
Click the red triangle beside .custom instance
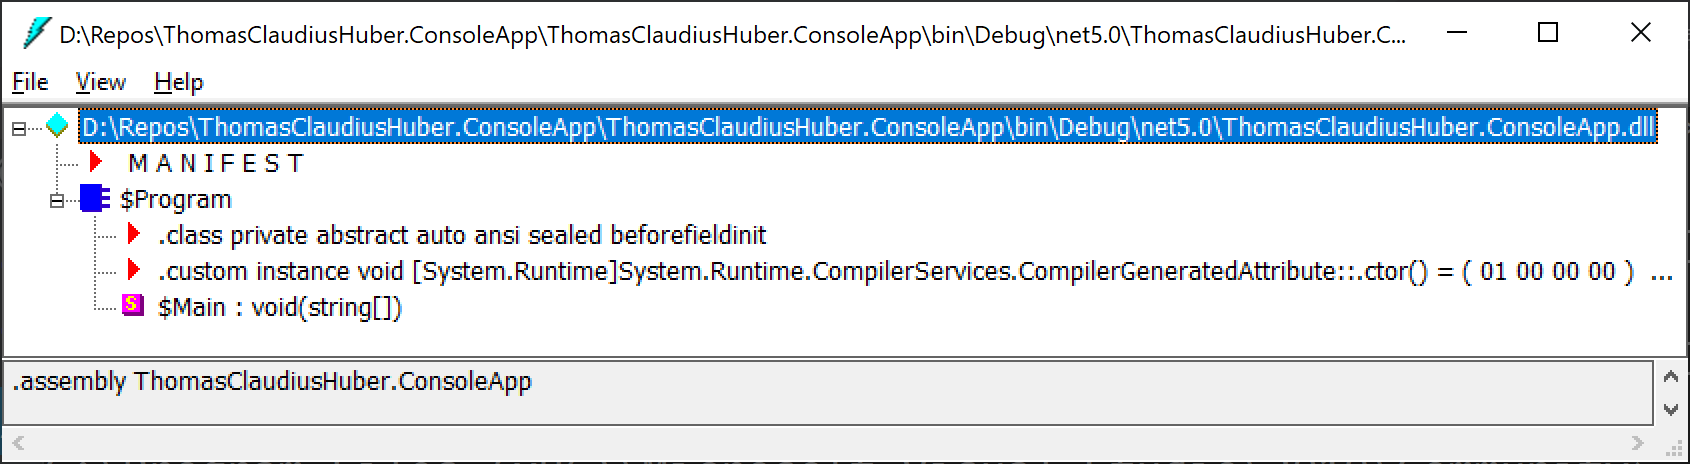(x=134, y=270)
